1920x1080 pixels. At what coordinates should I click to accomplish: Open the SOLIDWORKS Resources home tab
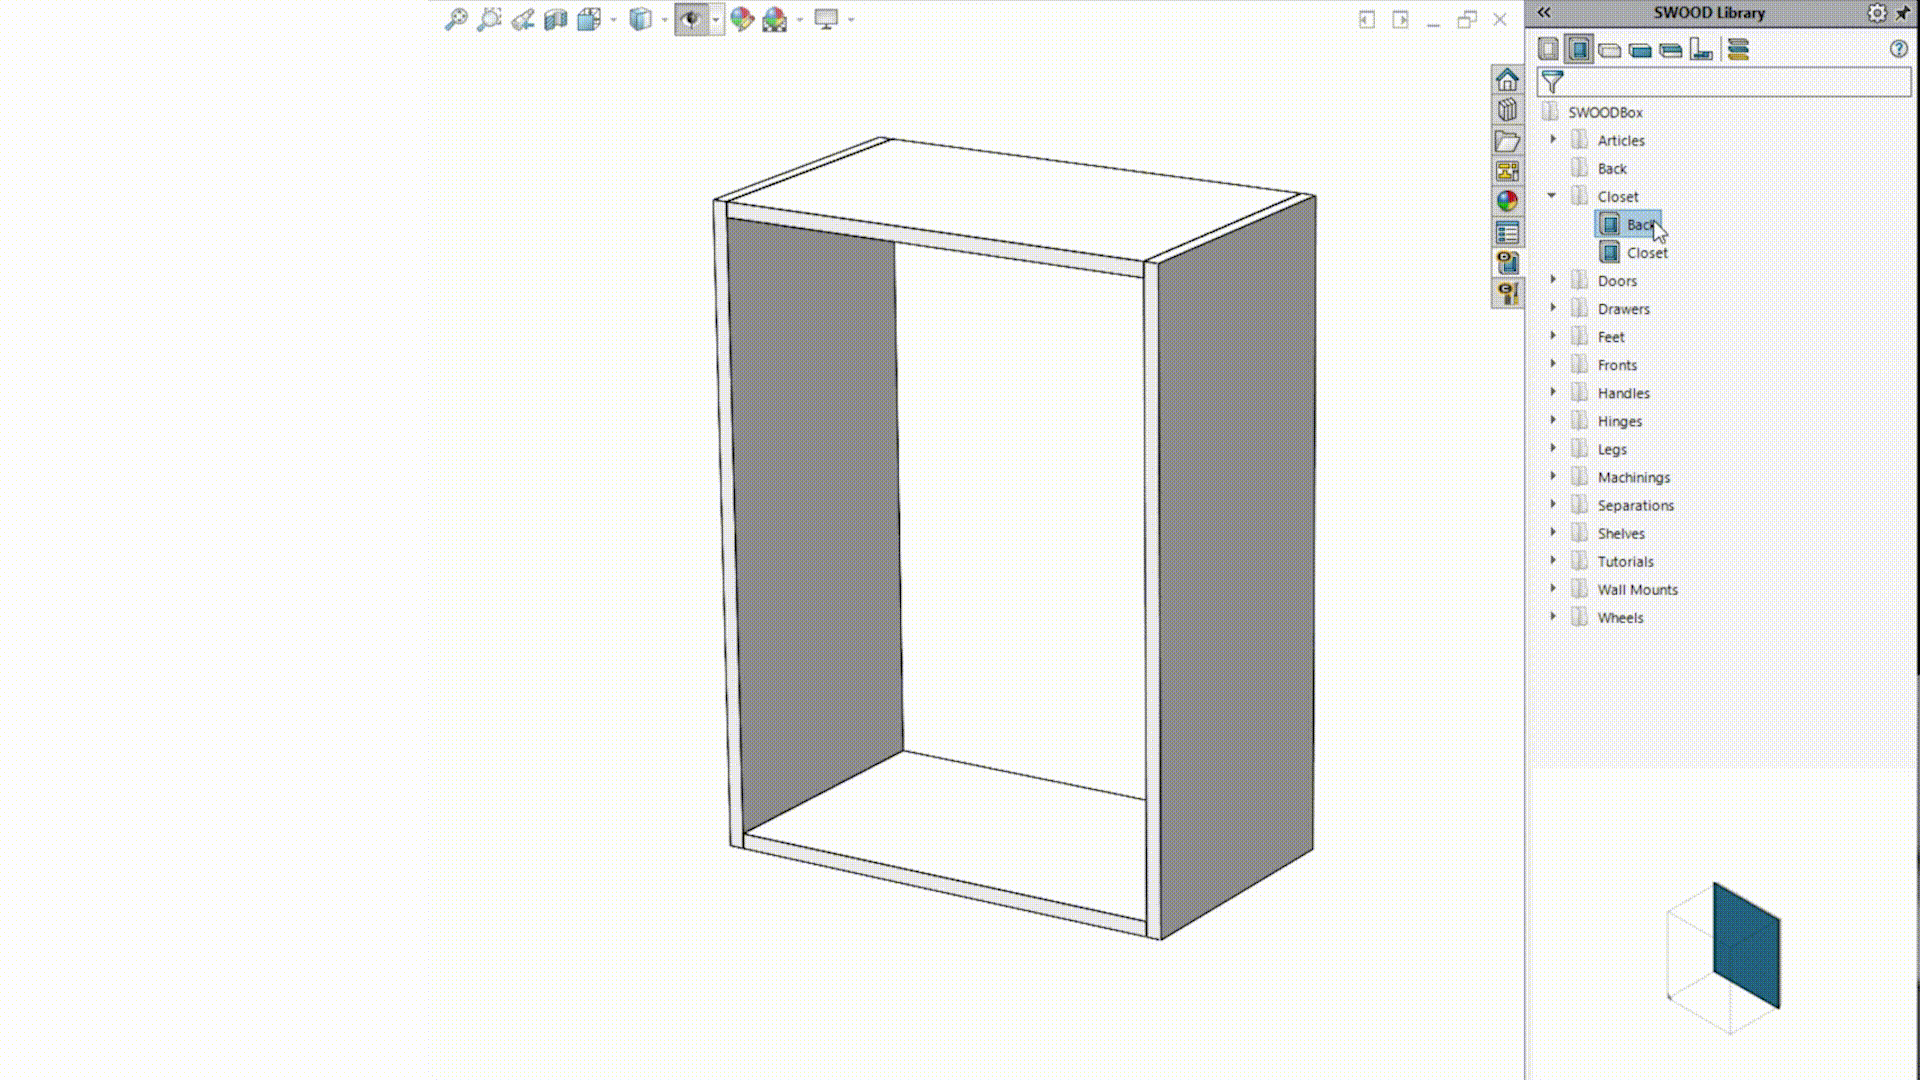[x=1507, y=79]
